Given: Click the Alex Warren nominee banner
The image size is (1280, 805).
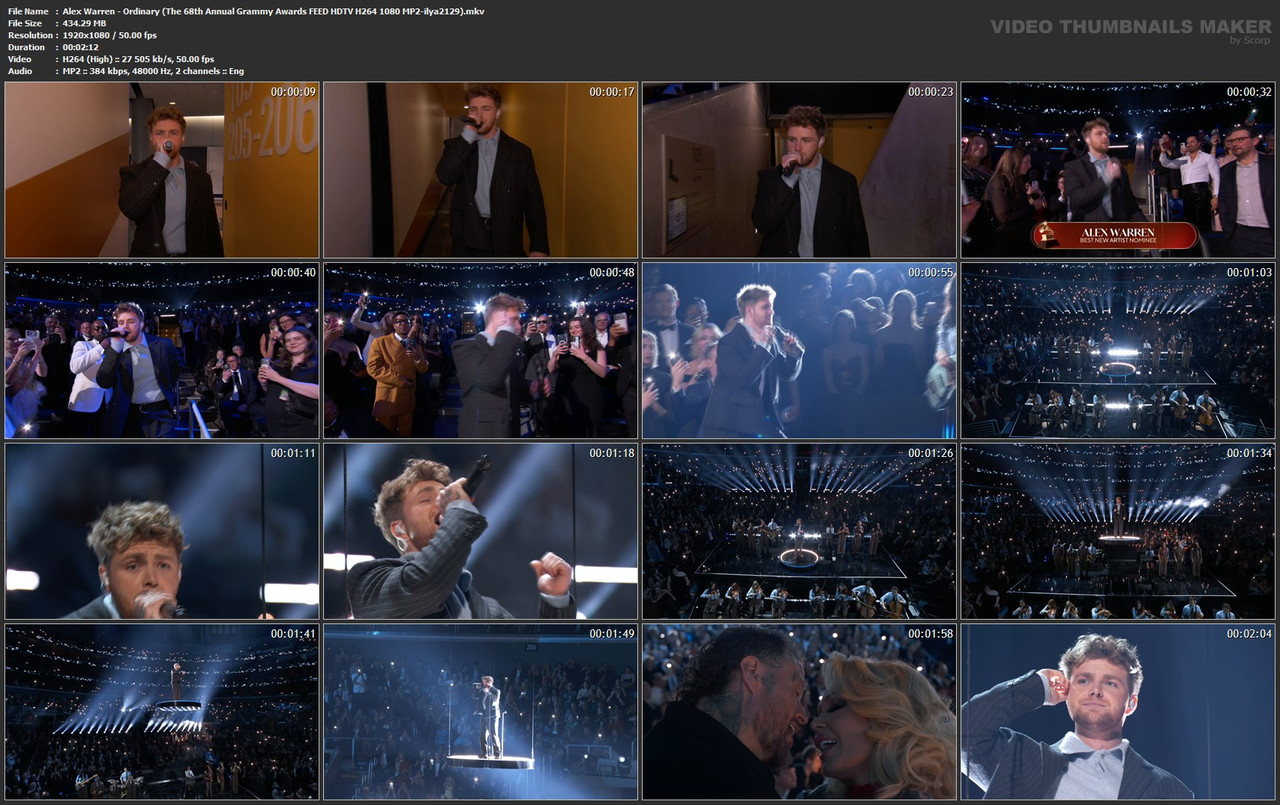Looking at the screenshot, I should [x=1115, y=236].
